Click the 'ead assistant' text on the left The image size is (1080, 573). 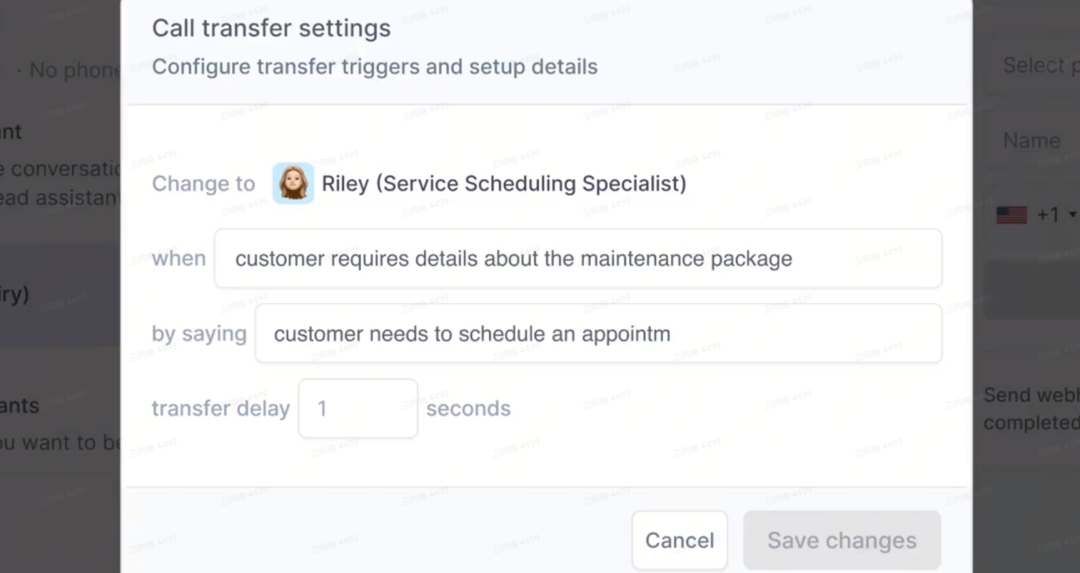tap(60, 198)
